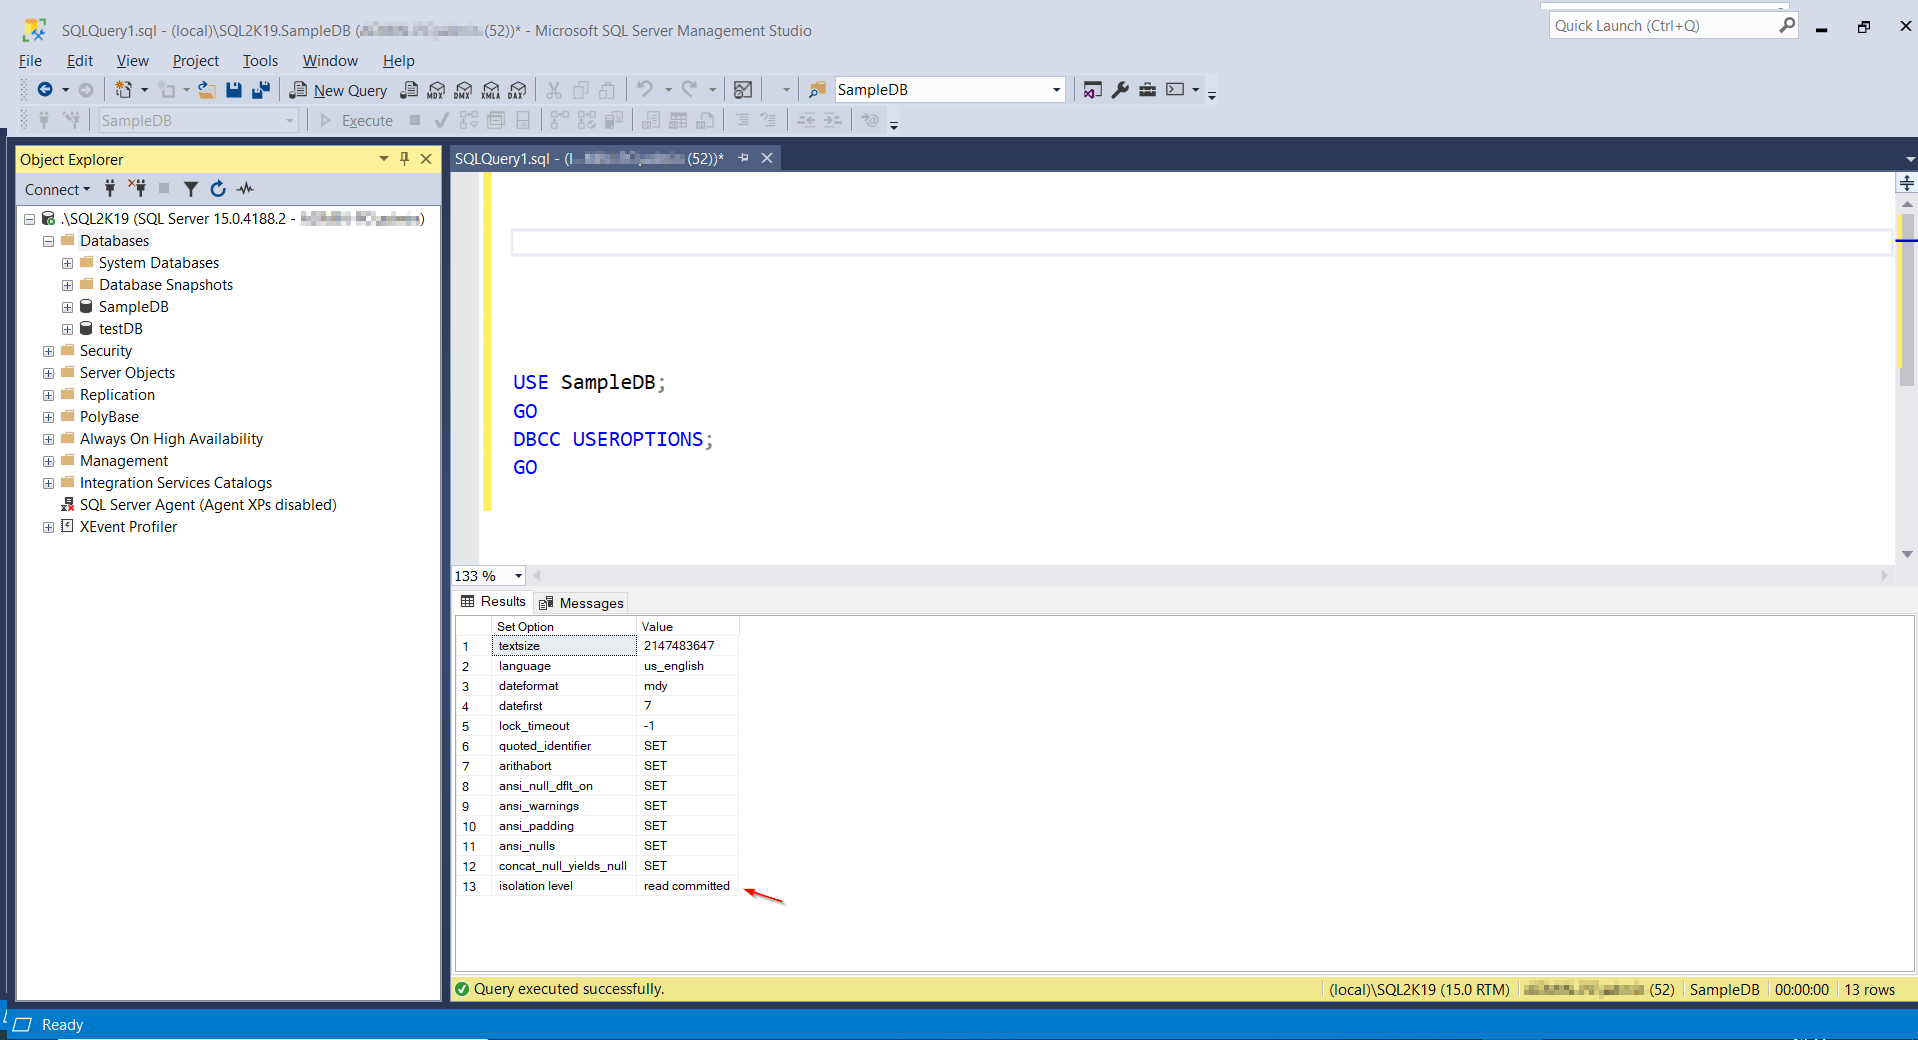The height and width of the screenshot is (1040, 1918).
Task: Click the Object Explorer filter icon
Action: tap(190, 189)
